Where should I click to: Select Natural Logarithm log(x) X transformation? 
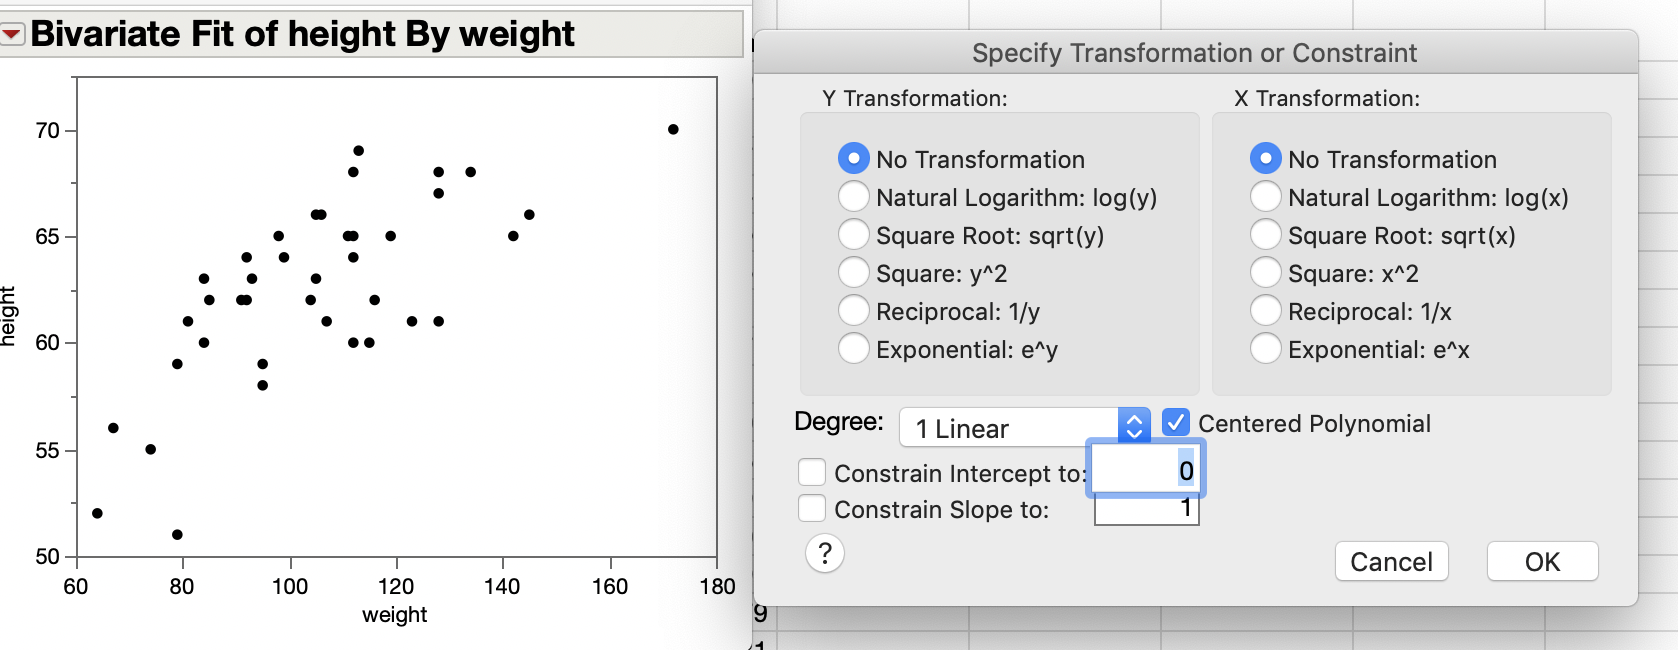pyautogui.click(x=1265, y=197)
